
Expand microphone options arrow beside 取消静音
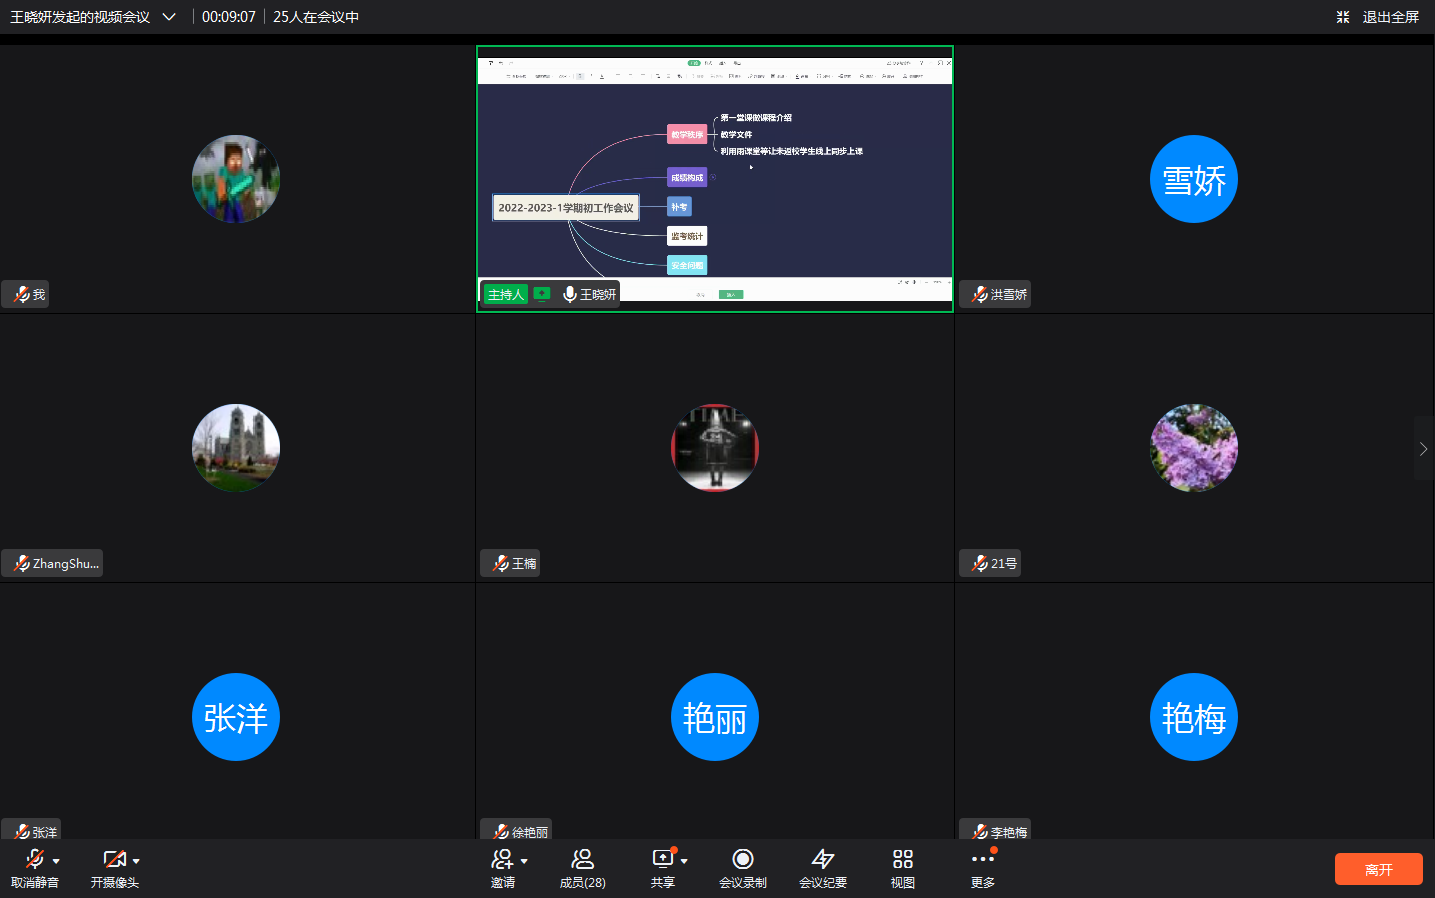point(56,861)
